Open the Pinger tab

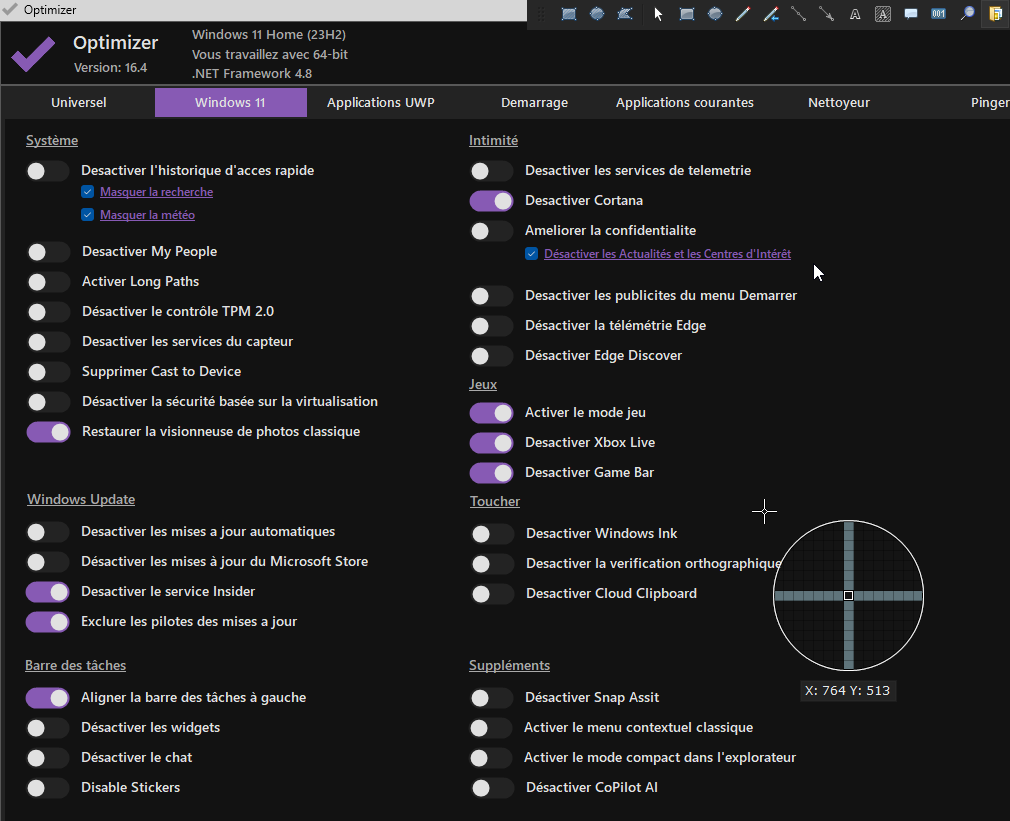point(989,102)
